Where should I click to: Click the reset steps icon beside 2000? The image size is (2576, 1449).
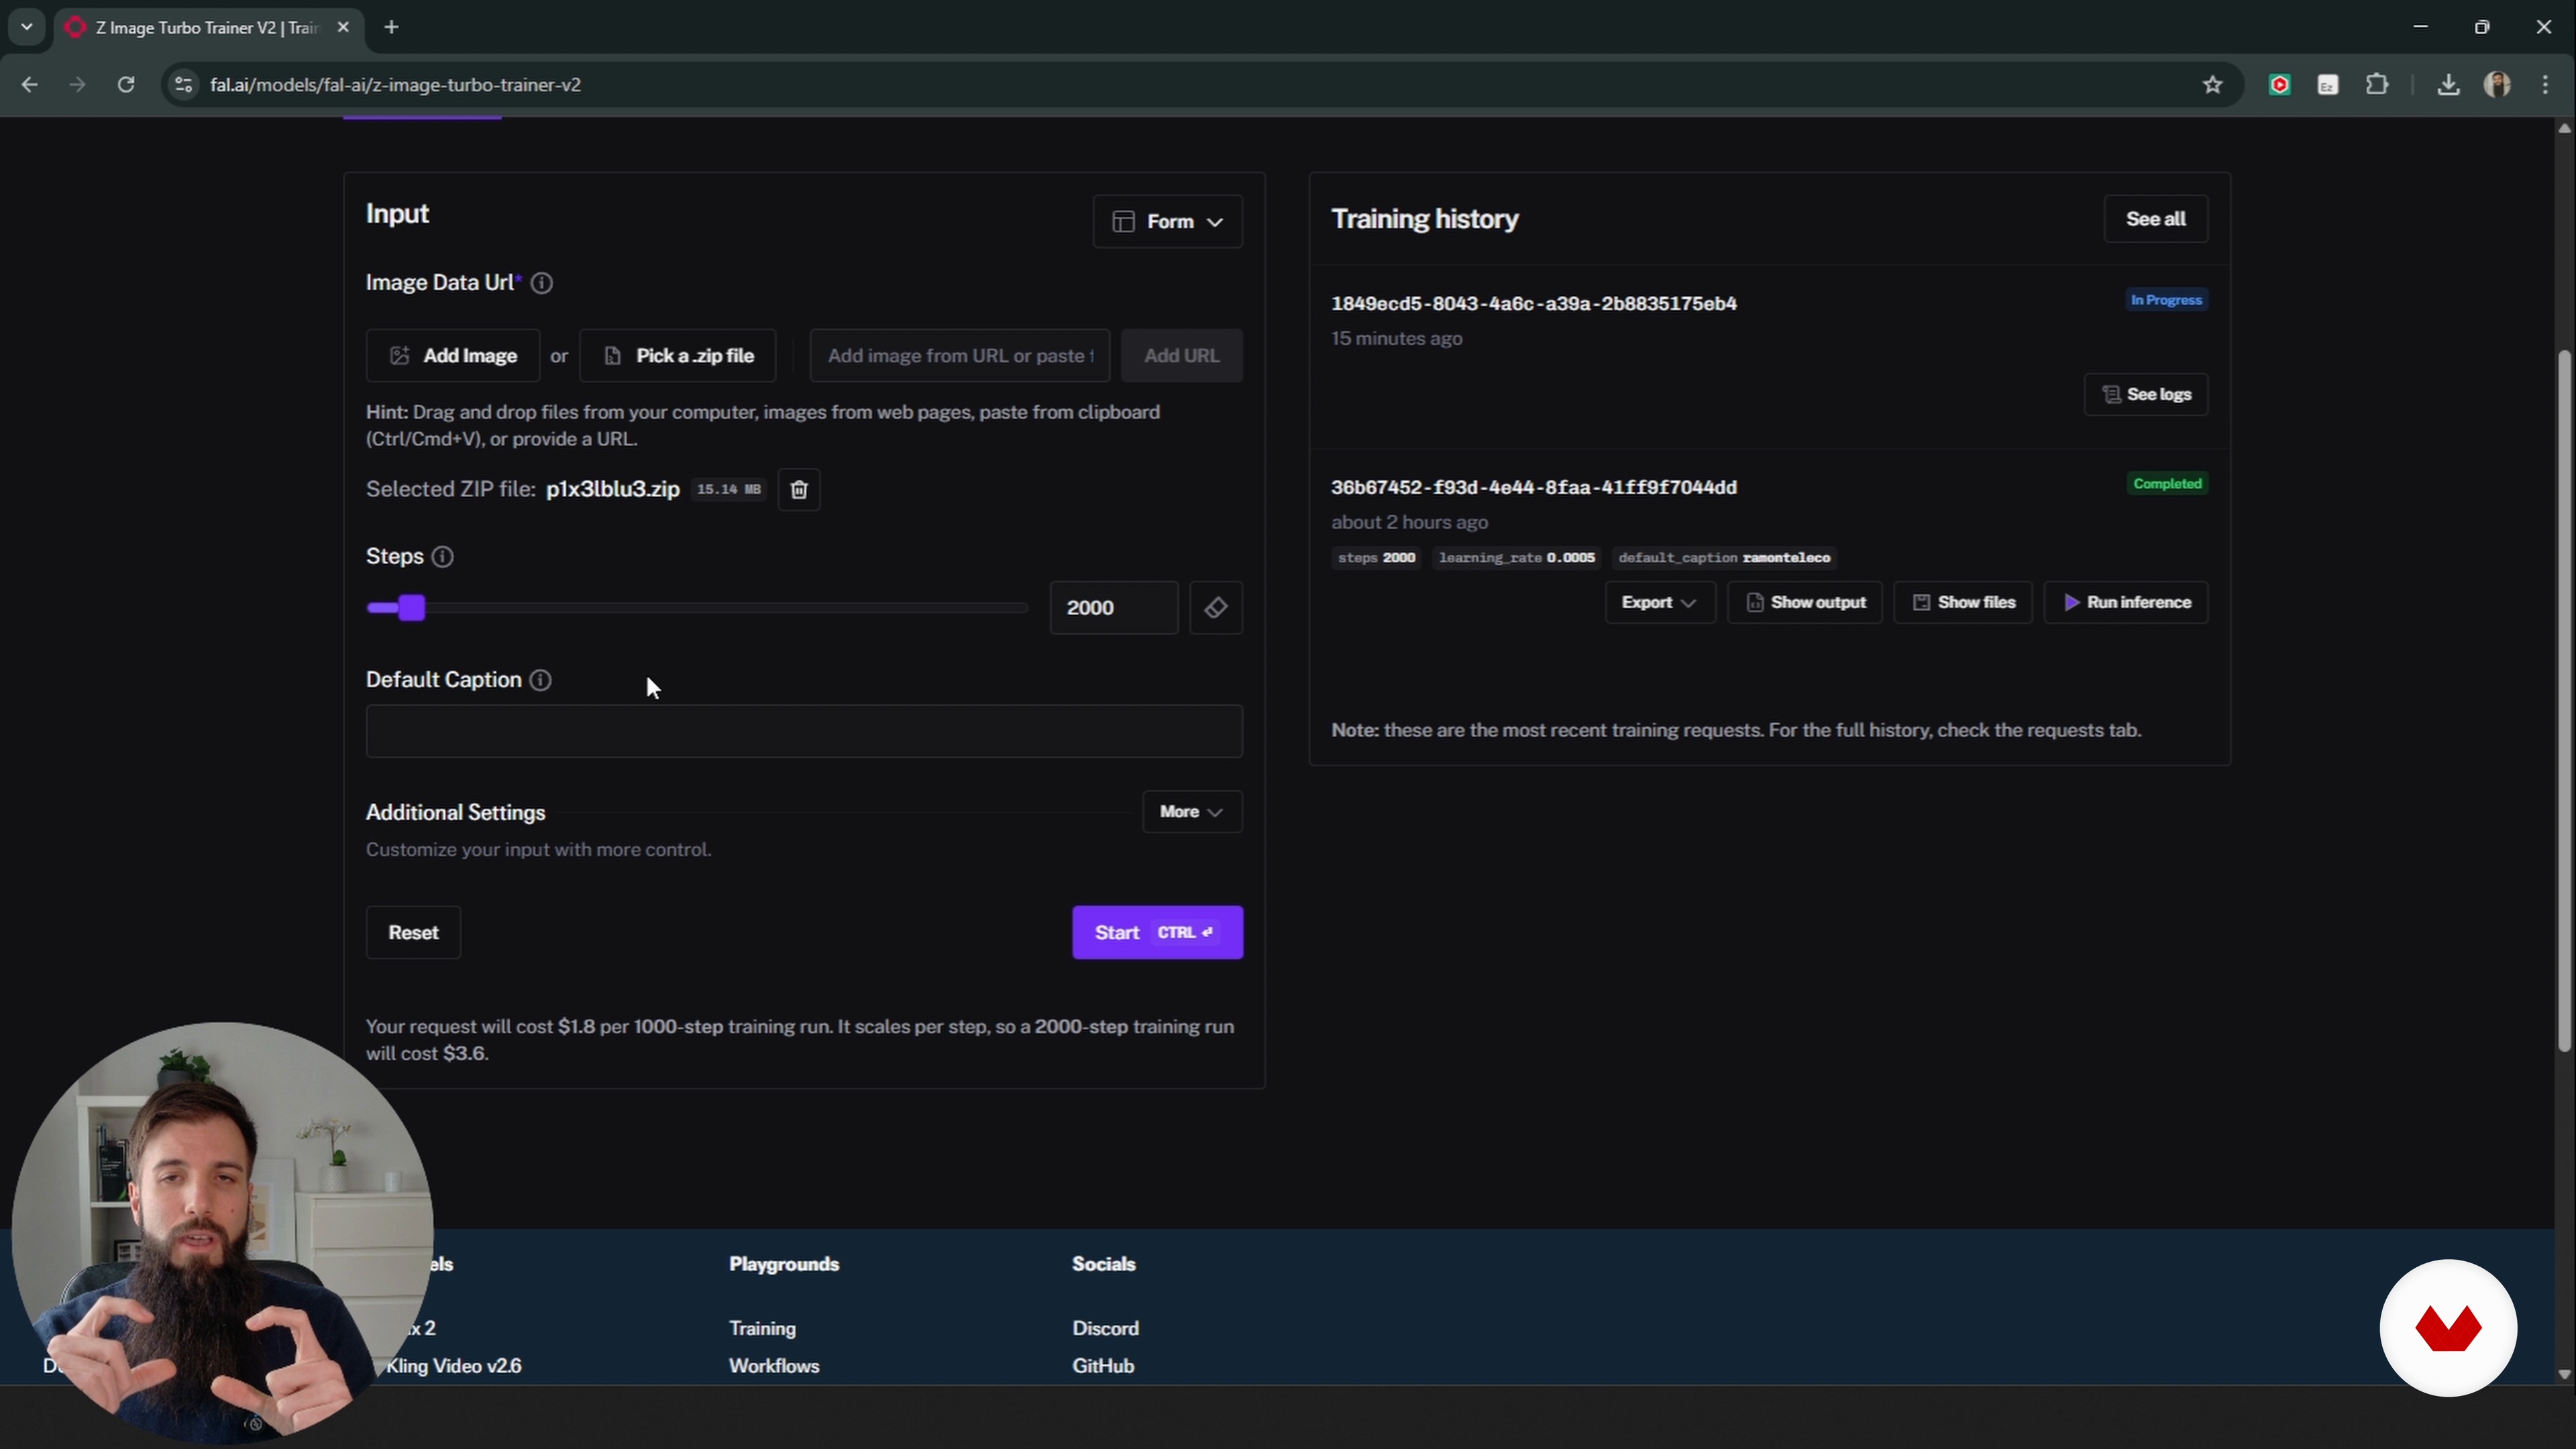click(x=1215, y=608)
